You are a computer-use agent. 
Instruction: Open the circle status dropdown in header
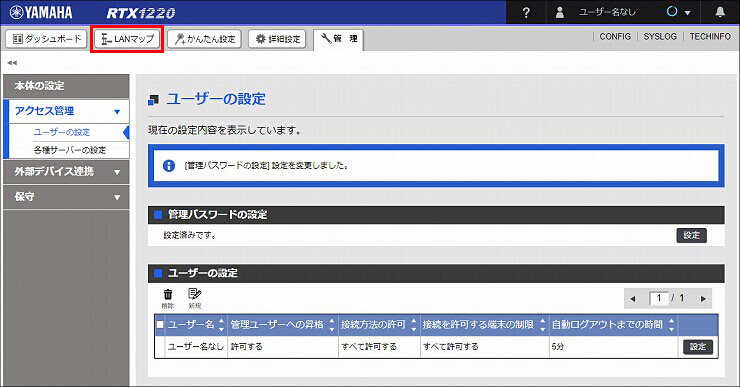coord(678,12)
